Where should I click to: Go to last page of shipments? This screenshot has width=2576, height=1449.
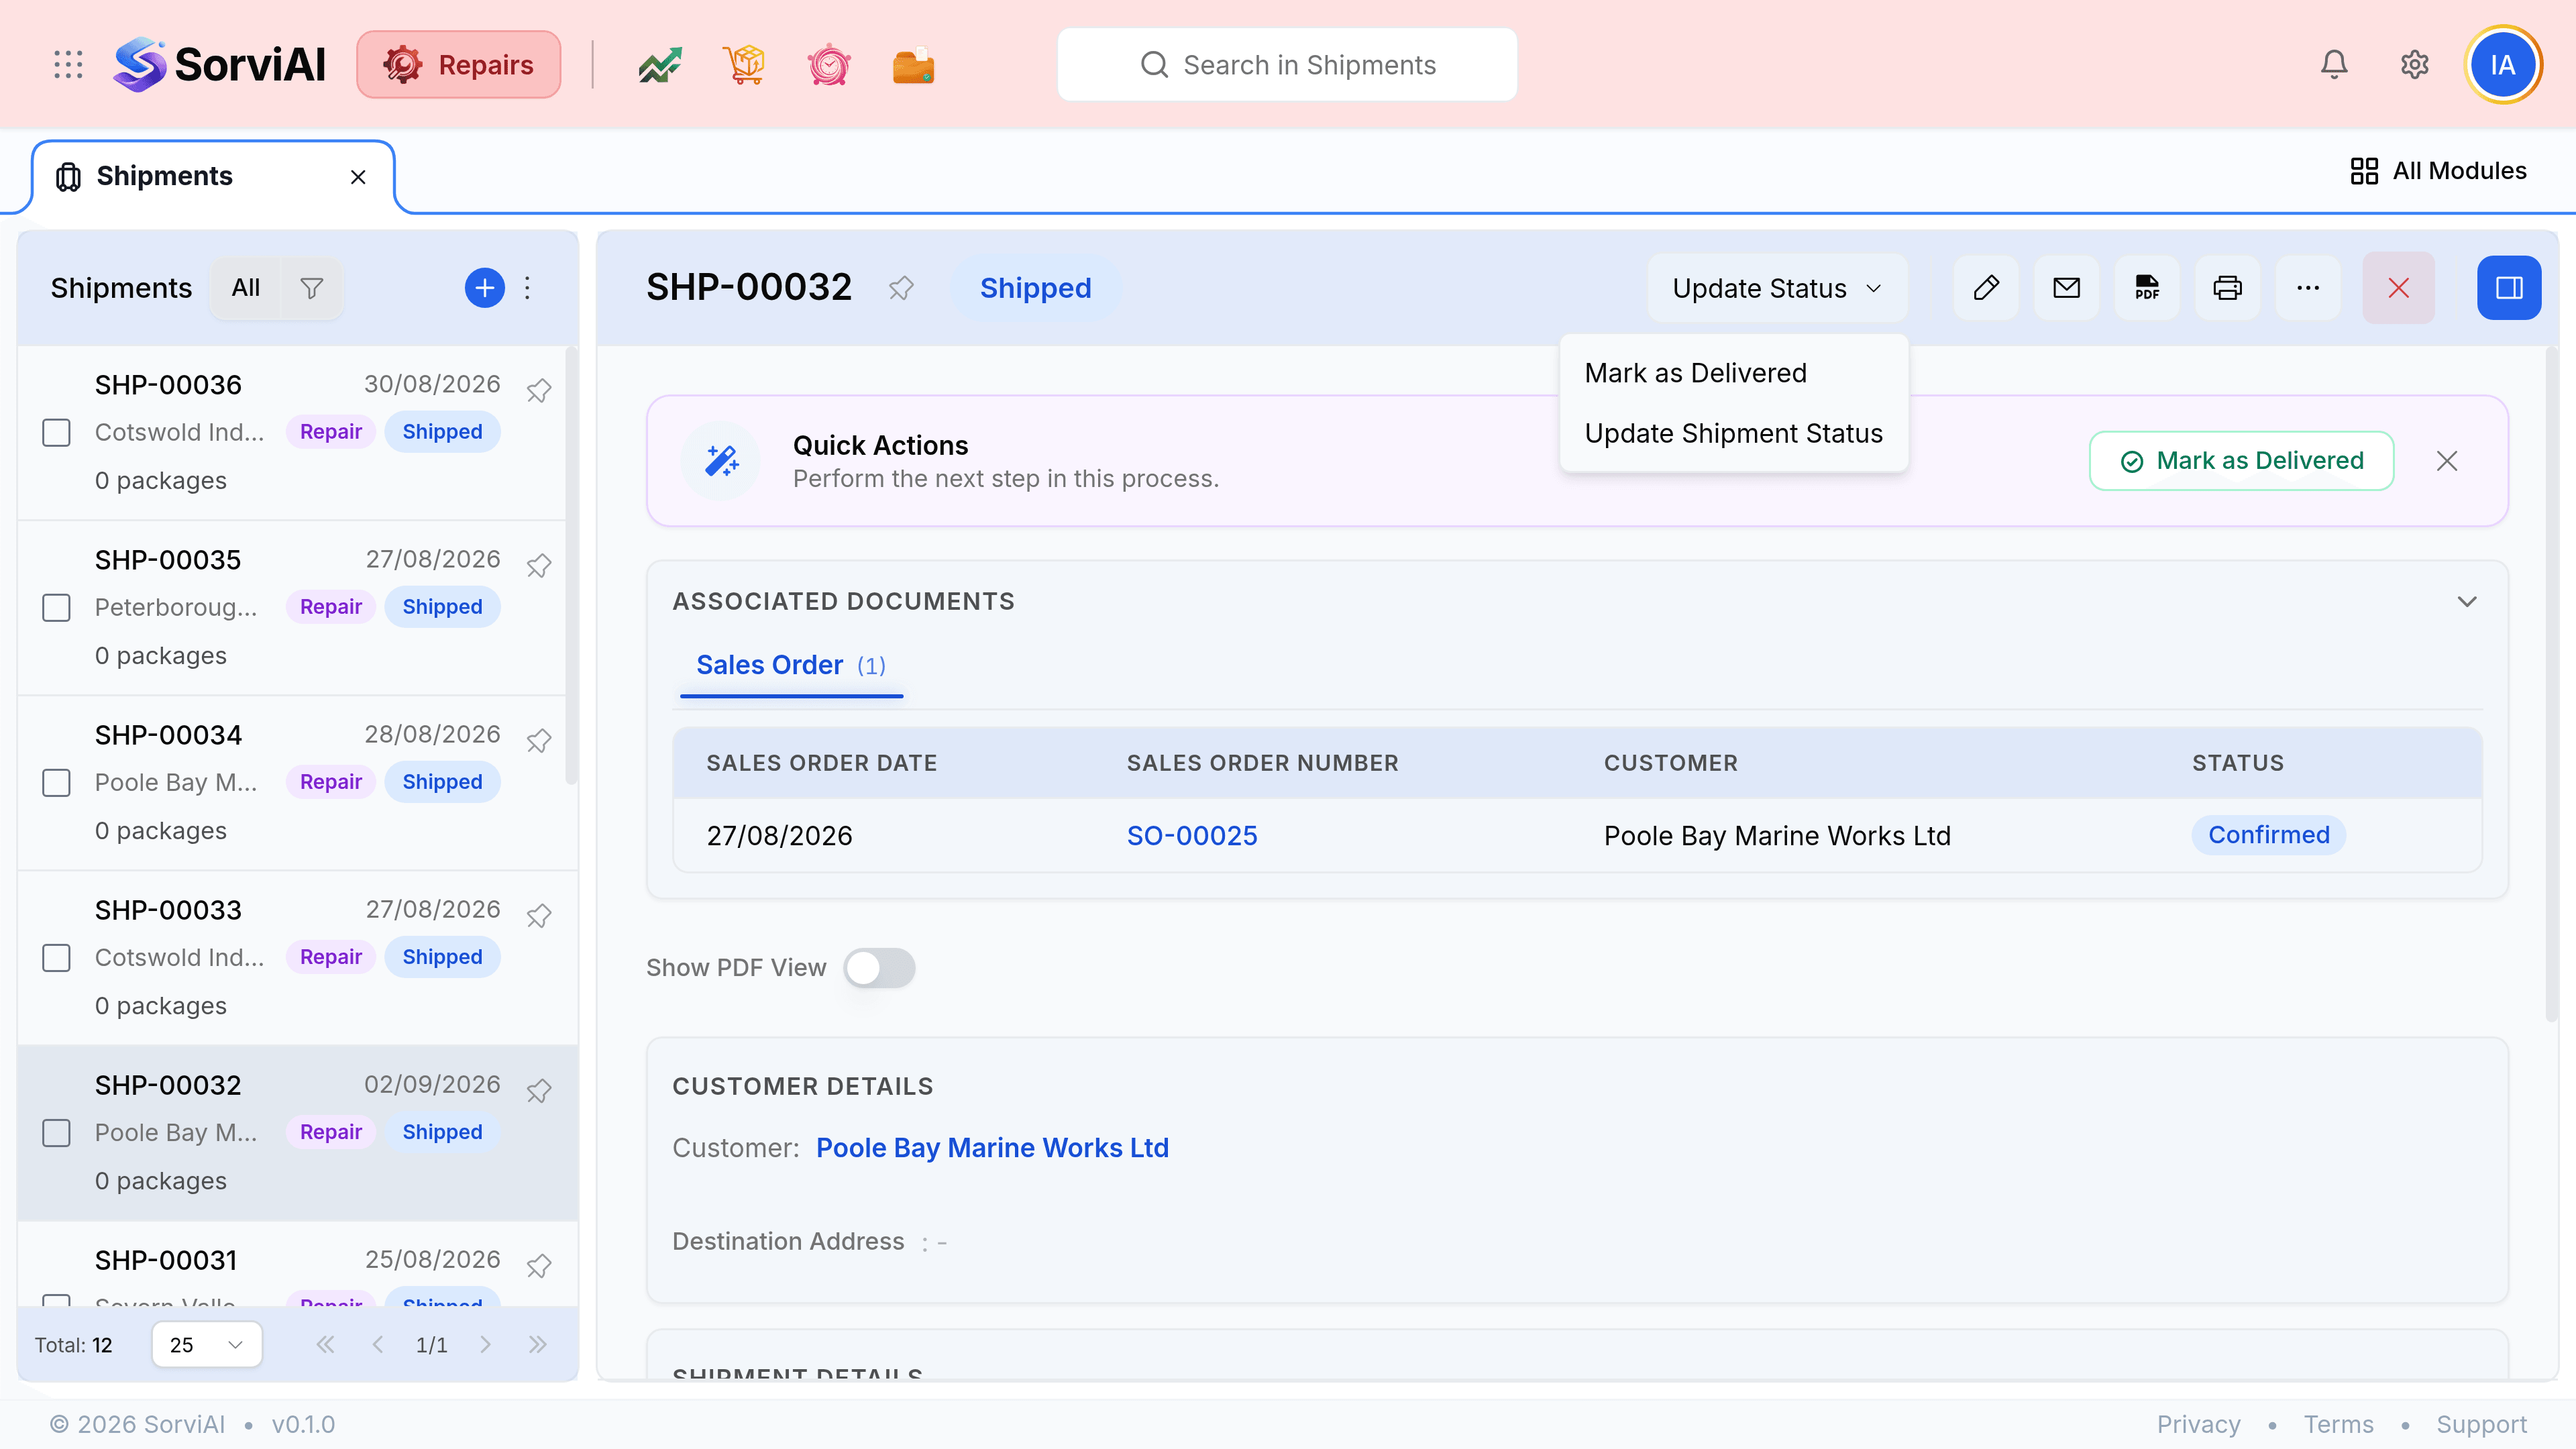538,1344
